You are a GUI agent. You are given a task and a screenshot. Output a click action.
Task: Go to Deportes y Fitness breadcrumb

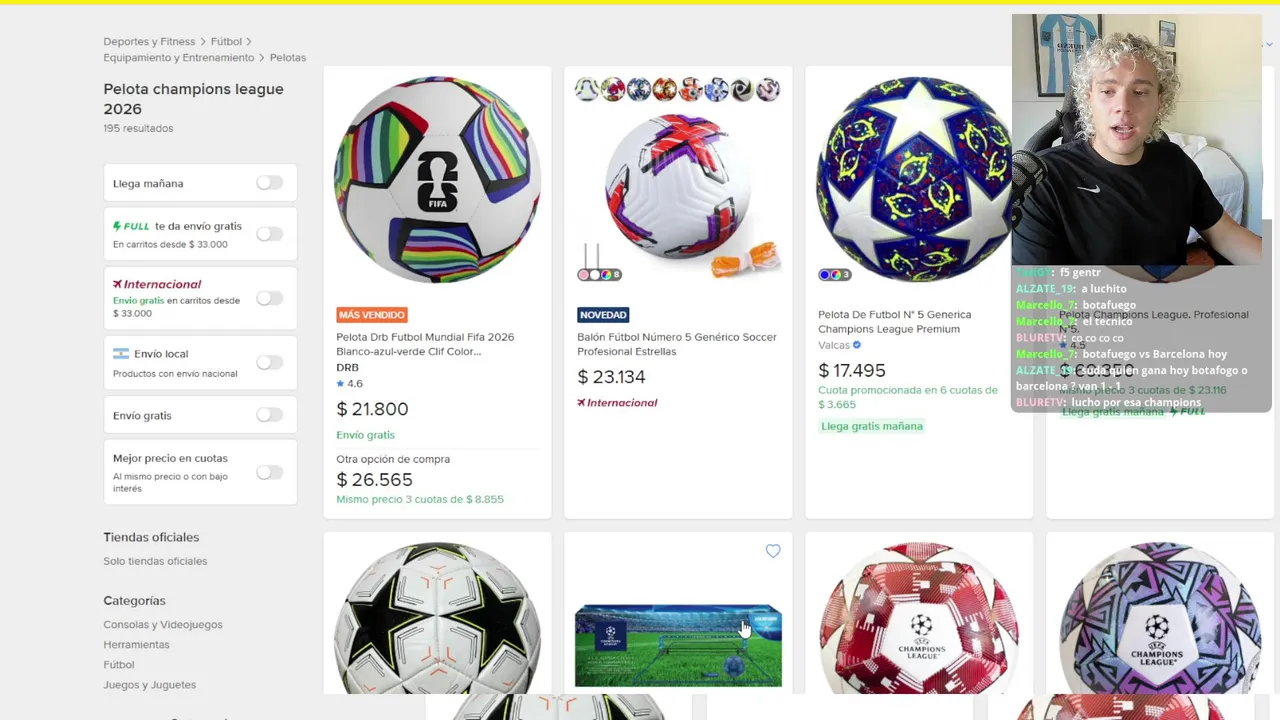point(149,42)
